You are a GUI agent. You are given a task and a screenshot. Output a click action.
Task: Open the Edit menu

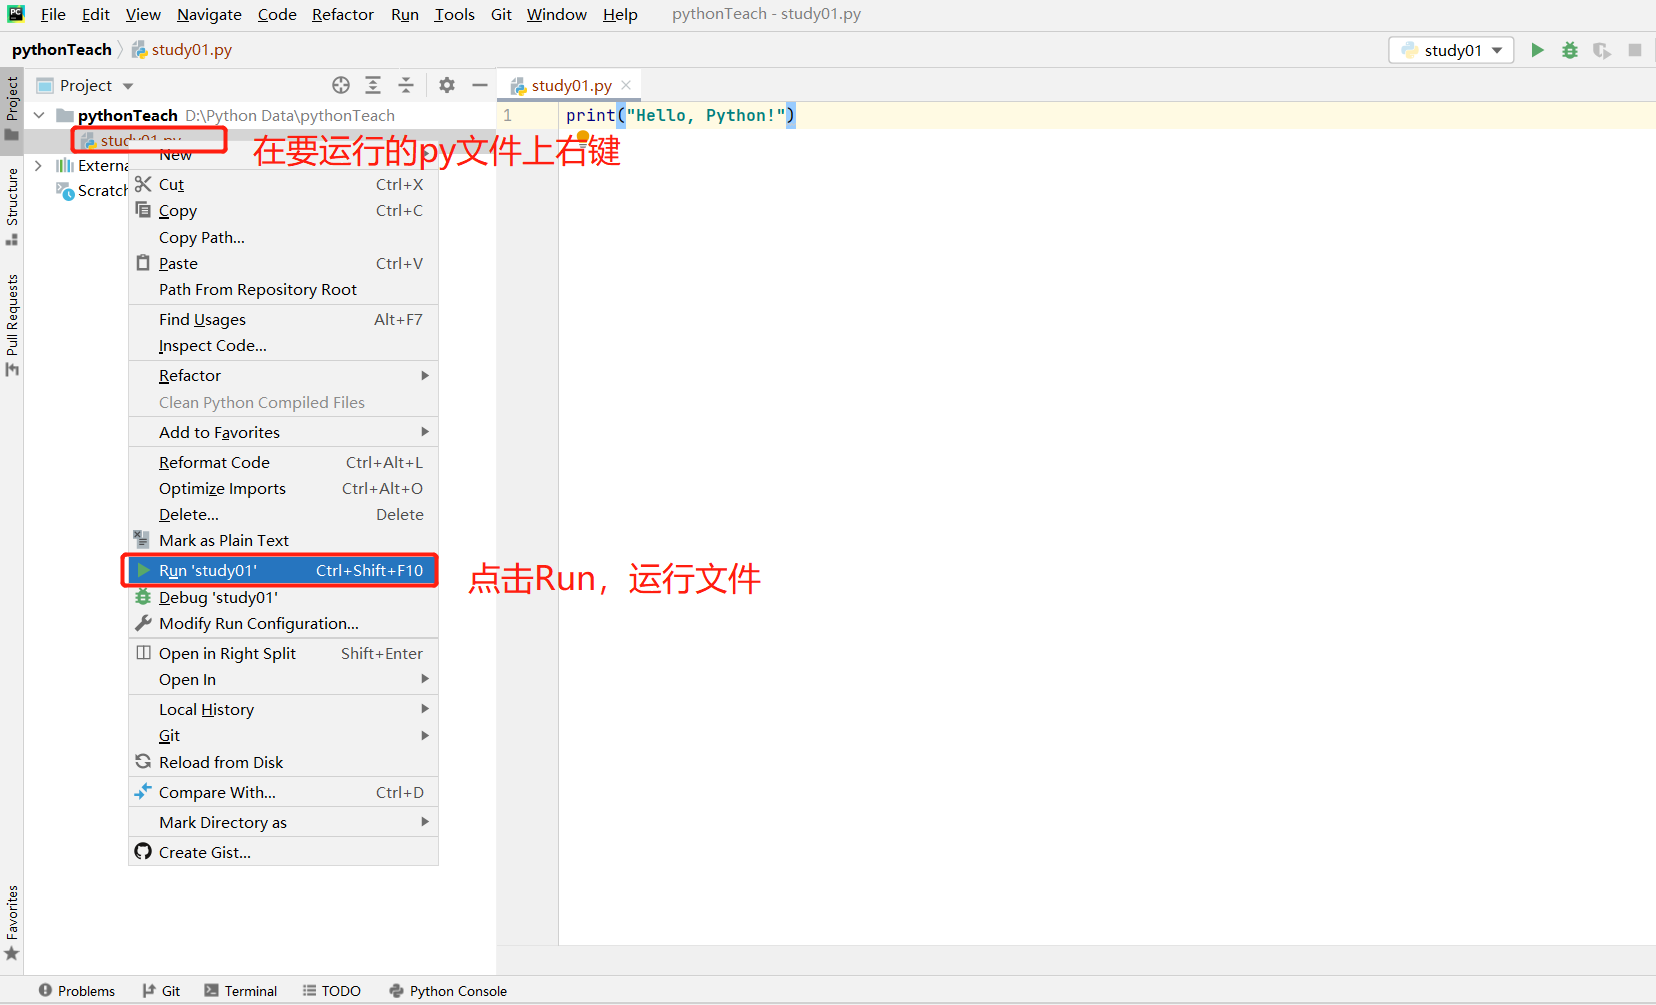tap(96, 14)
